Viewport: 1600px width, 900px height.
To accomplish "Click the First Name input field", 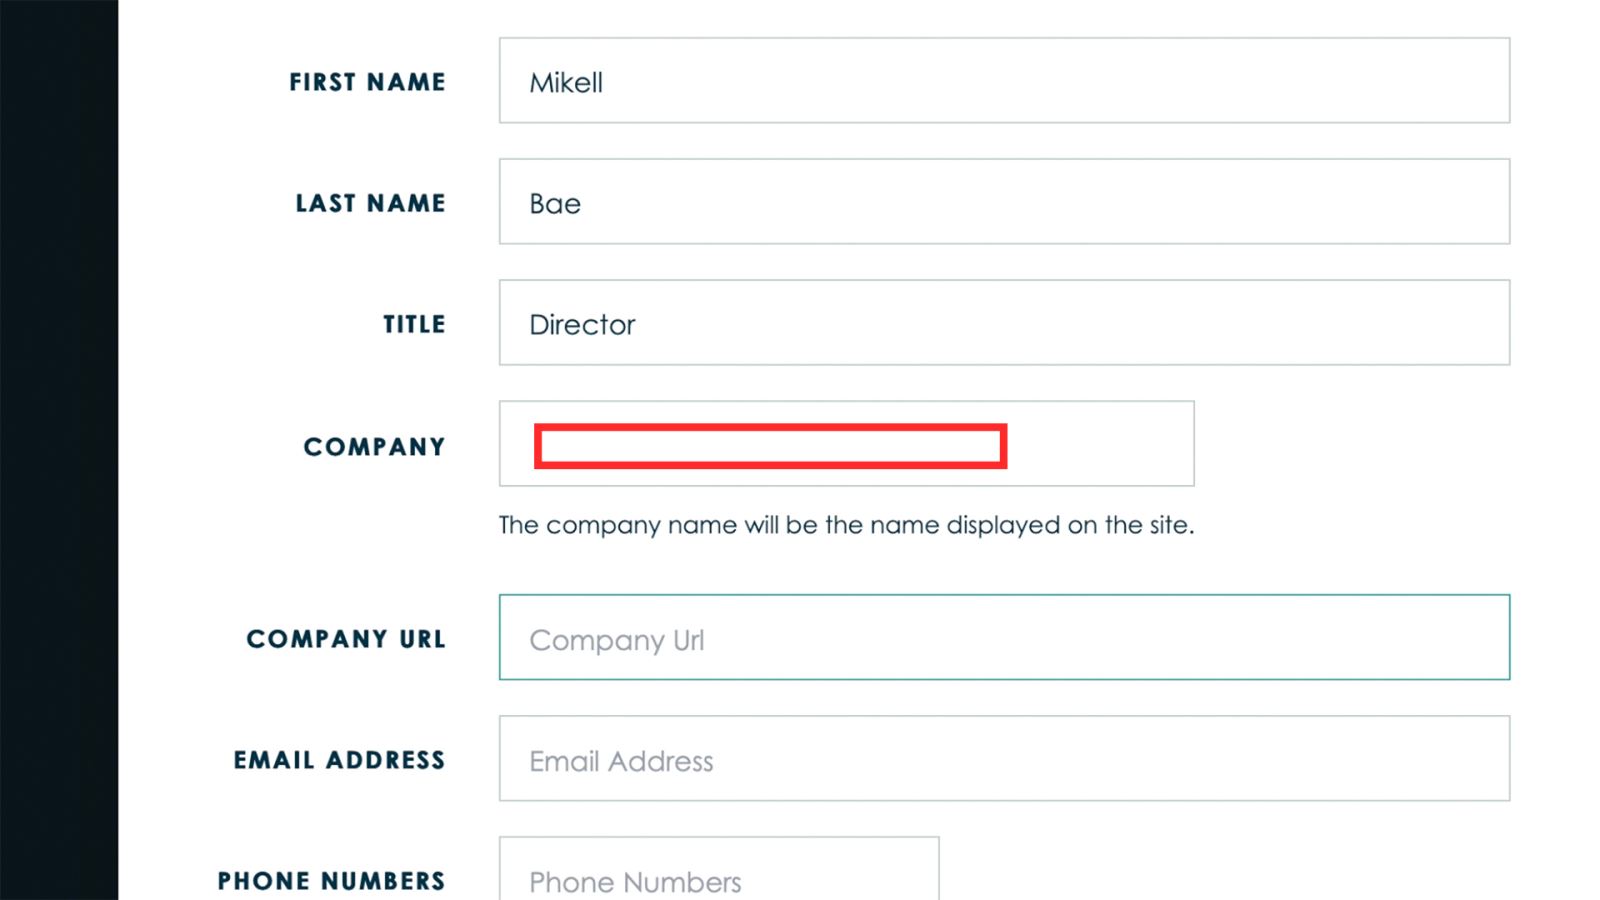I will 1004,81.
